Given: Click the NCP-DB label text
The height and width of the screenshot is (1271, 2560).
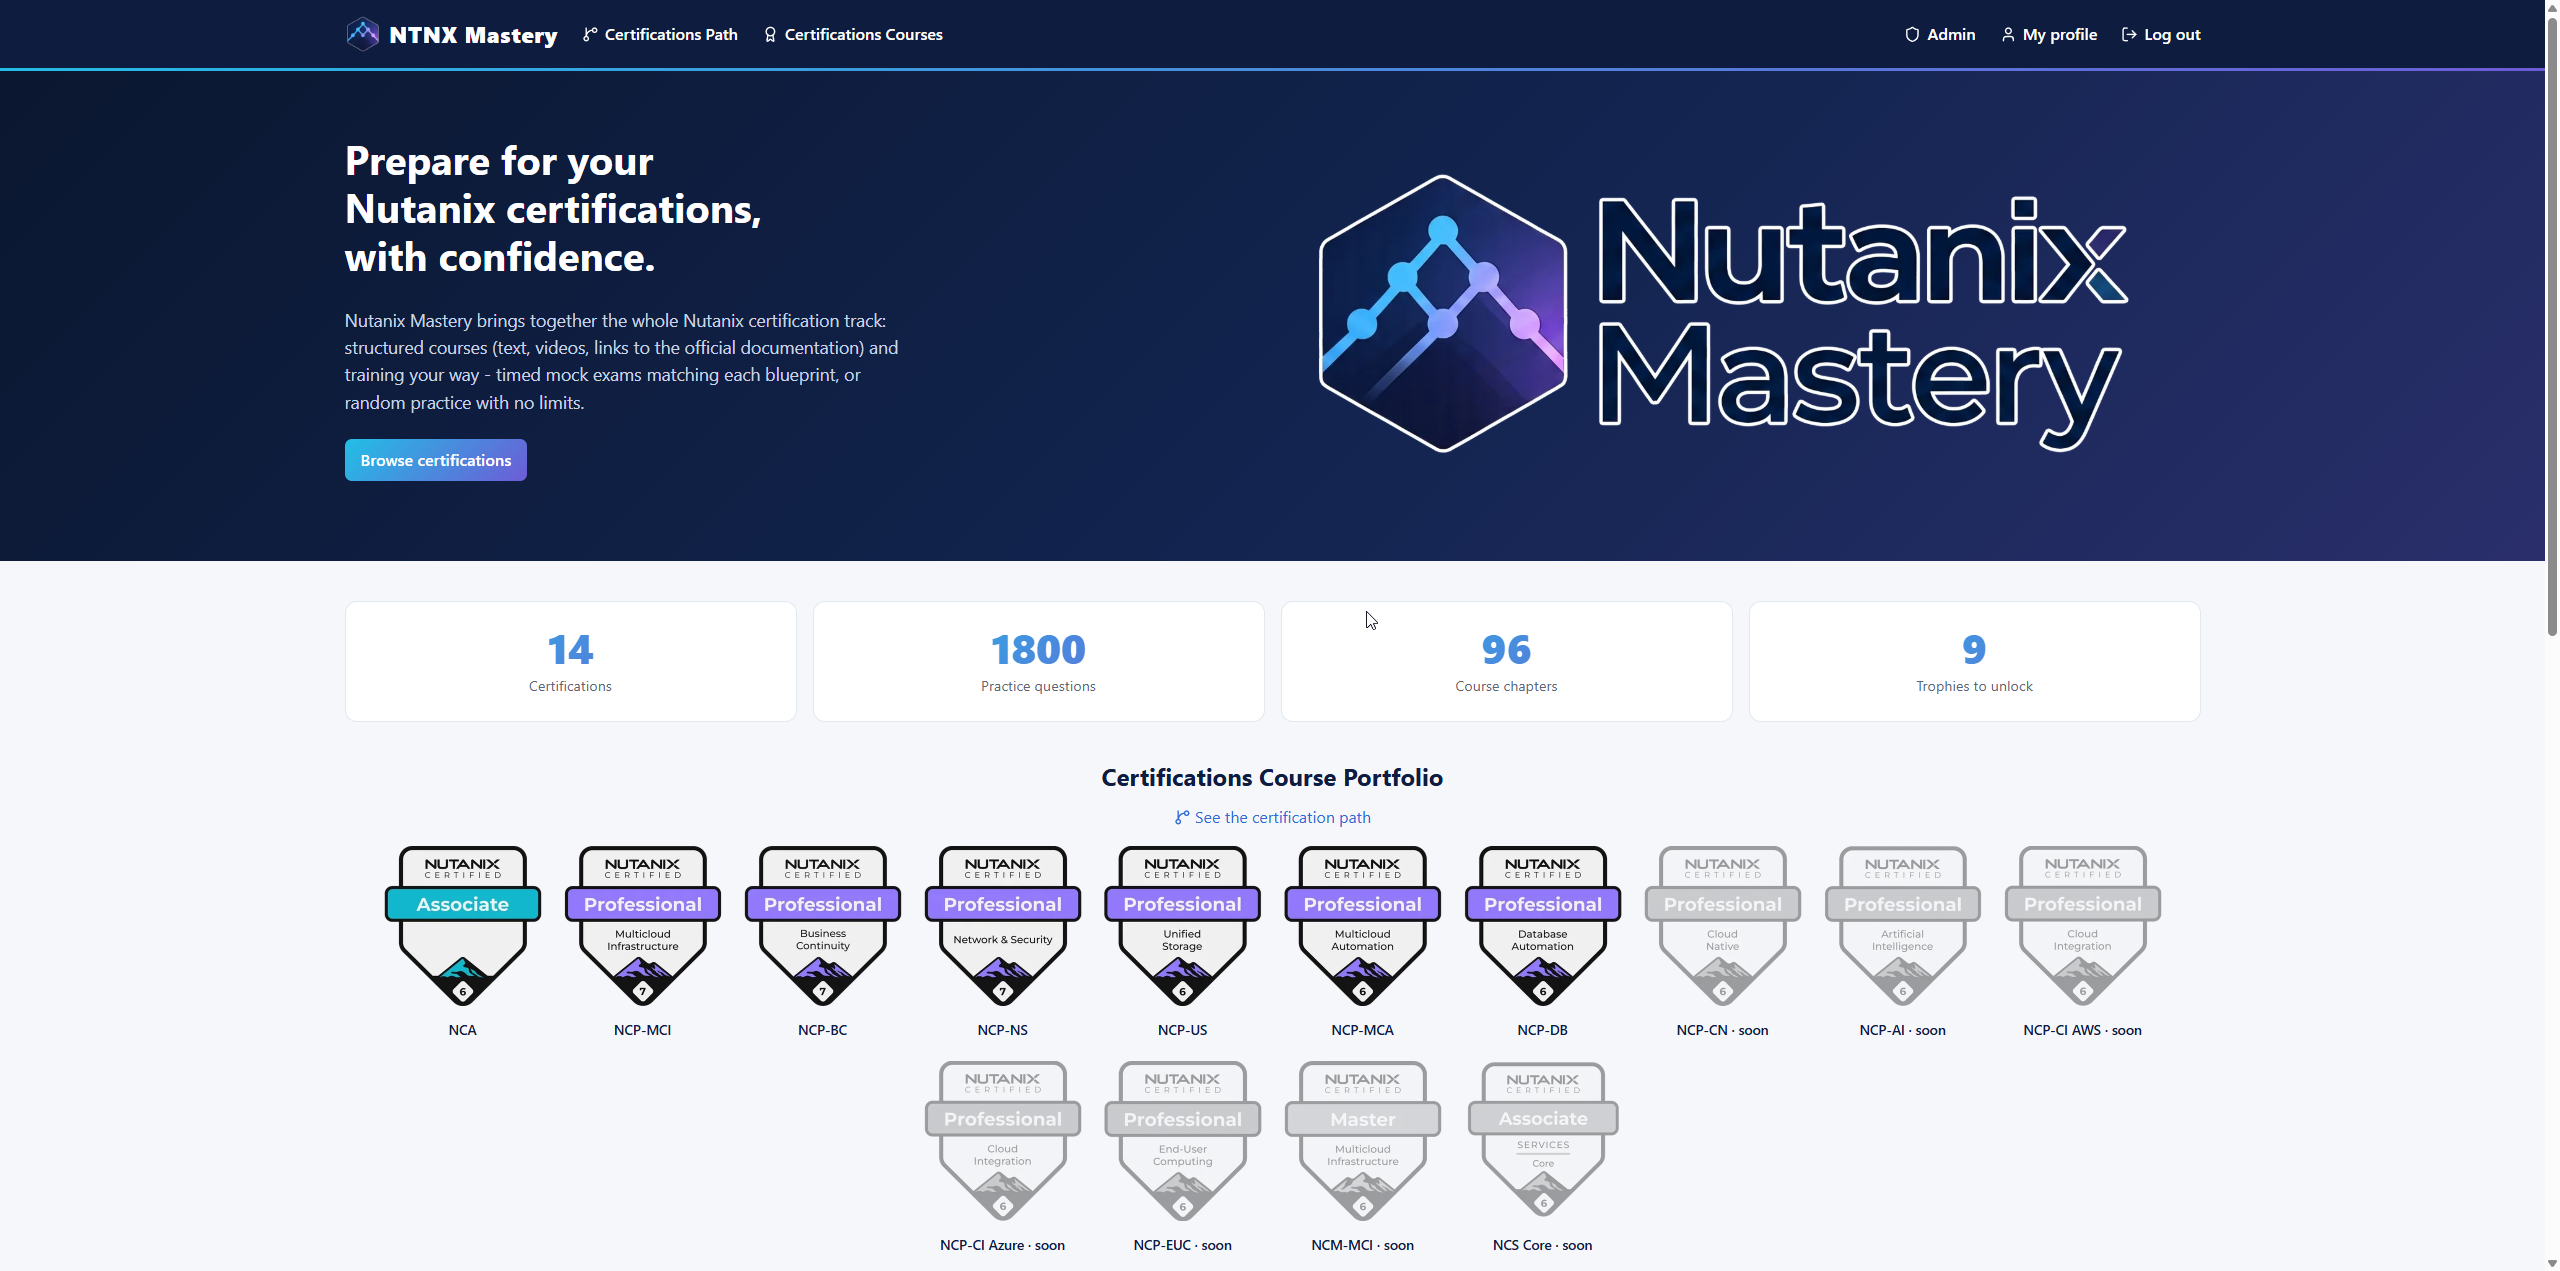Looking at the screenshot, I should click(x=1543, y=1030).
